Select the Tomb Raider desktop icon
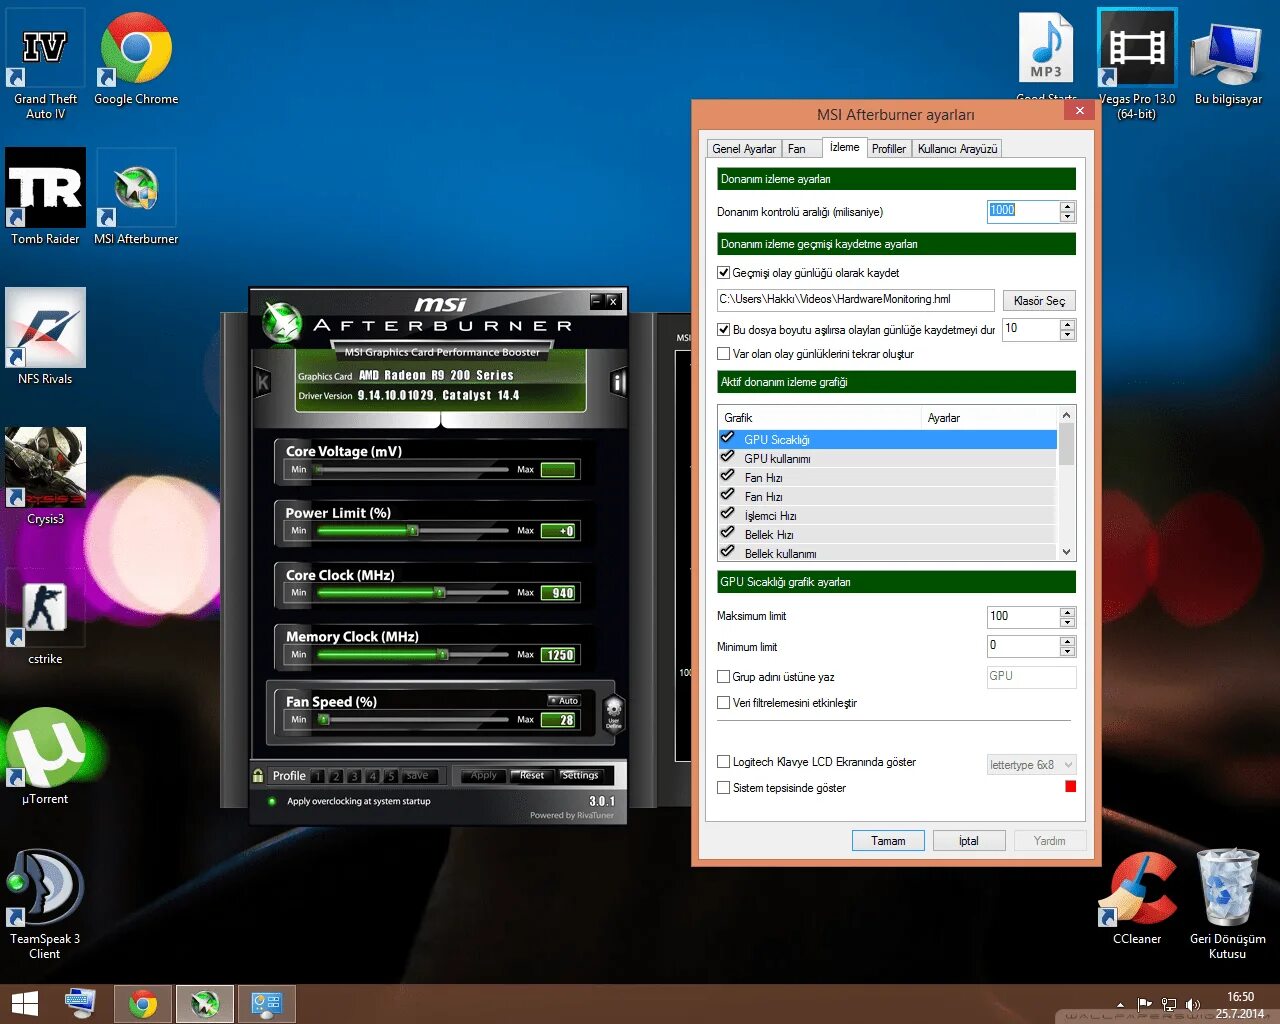 [45, 198]
